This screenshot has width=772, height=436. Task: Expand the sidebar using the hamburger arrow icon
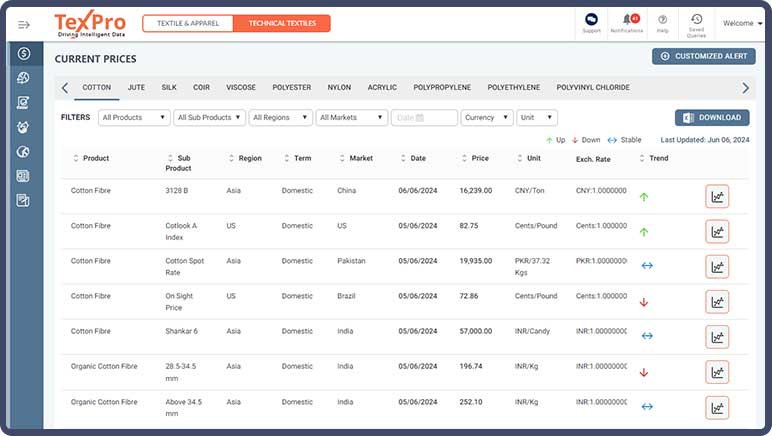(24, 23)
